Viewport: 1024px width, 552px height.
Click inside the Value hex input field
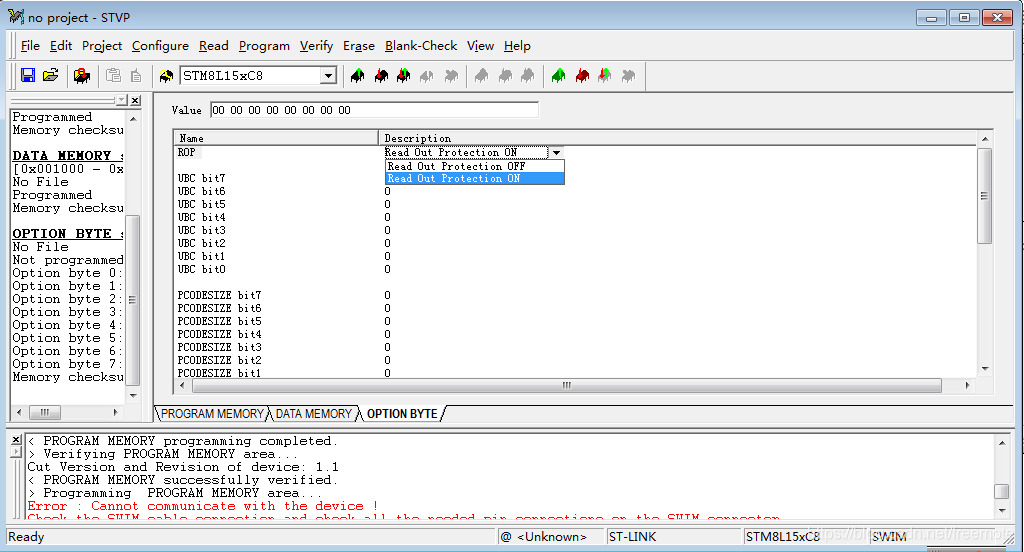click(x=373, y=110)
